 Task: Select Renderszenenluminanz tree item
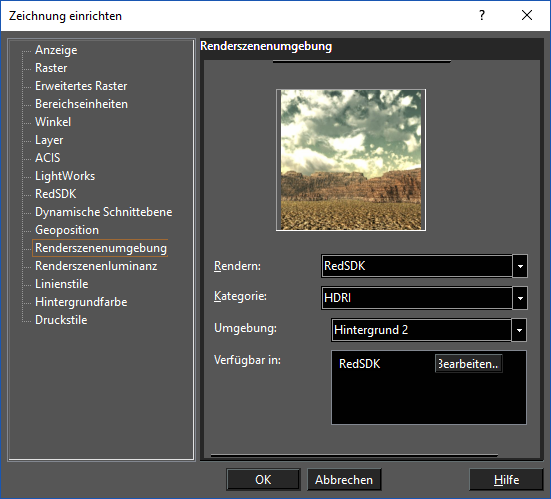point(96,266)
